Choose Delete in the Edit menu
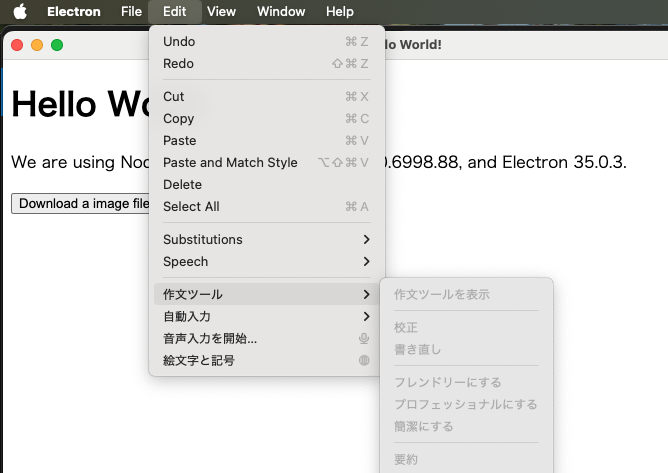The width and height of the screenshot is (668, 473). [267, 185]
